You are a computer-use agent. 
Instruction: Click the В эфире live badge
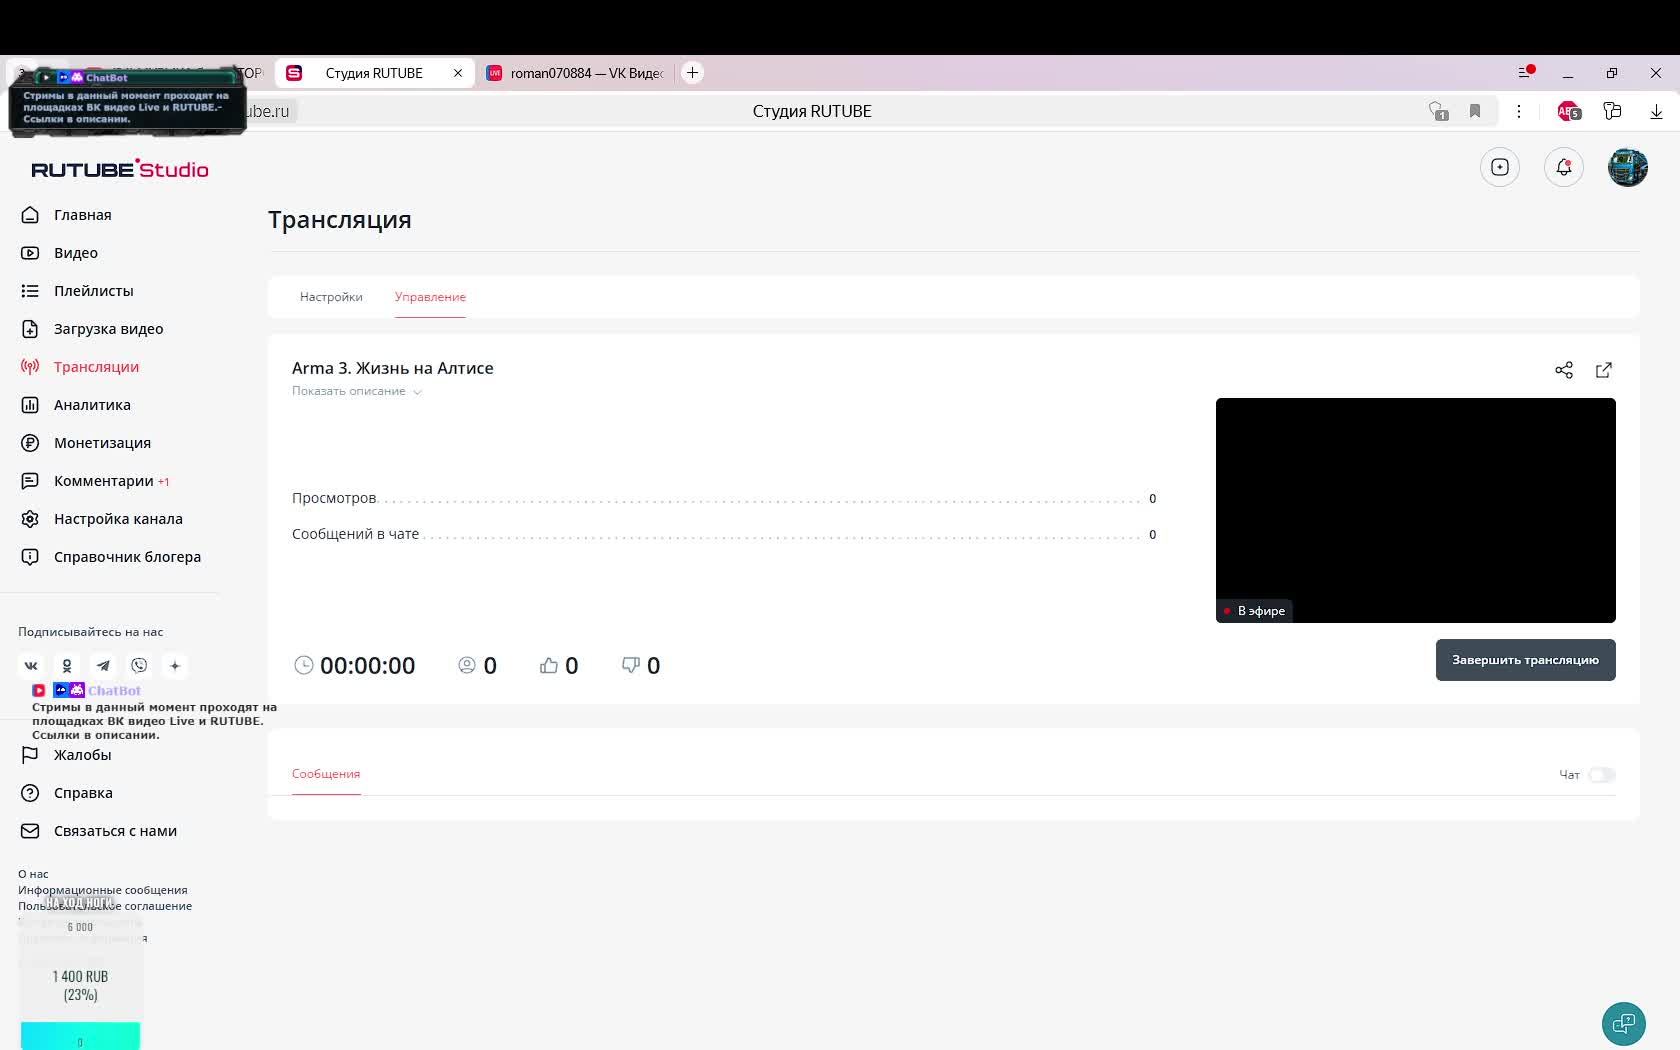pyautogui.click(x=1254, y=611)
